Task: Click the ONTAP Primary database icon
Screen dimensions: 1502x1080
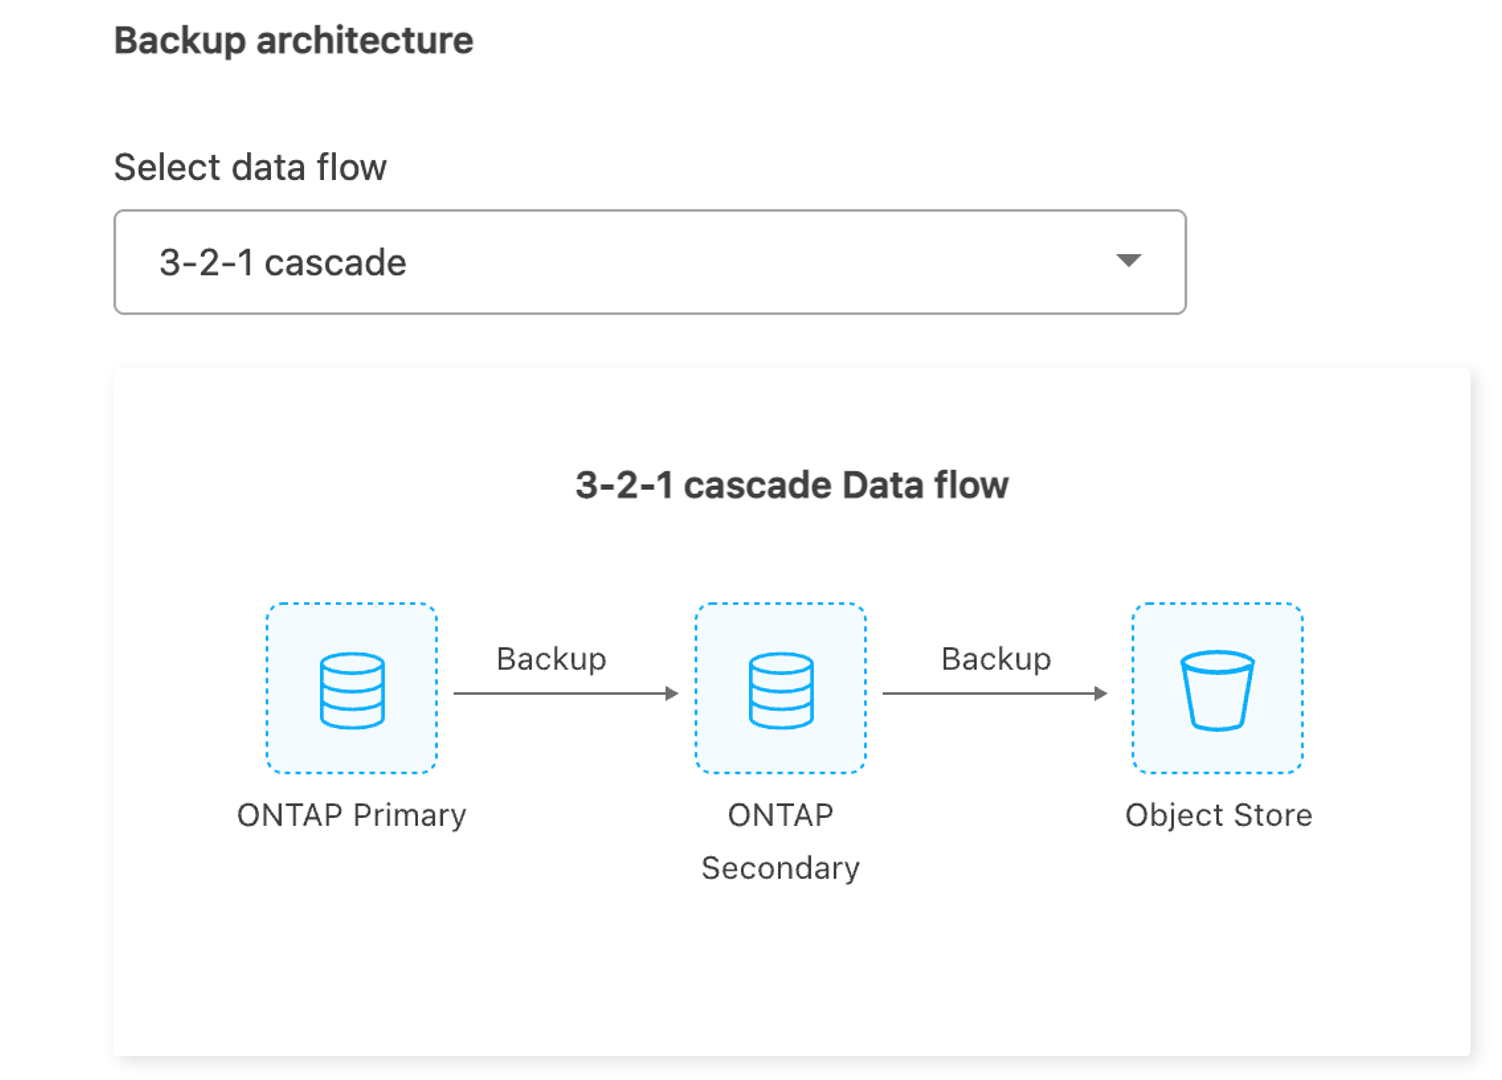Action: click(x=352, y=689)
